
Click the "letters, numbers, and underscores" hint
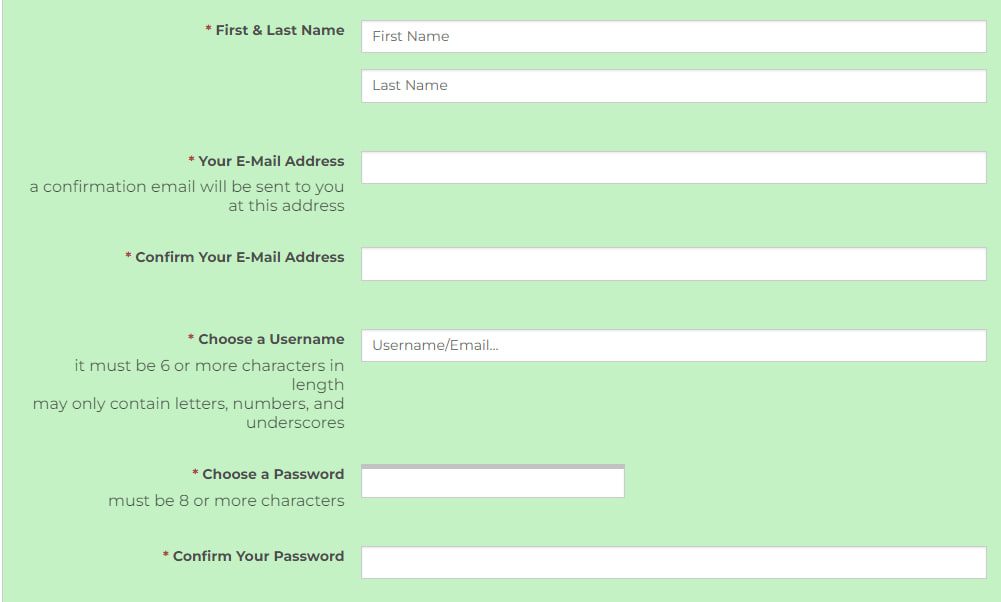[189, 413]
